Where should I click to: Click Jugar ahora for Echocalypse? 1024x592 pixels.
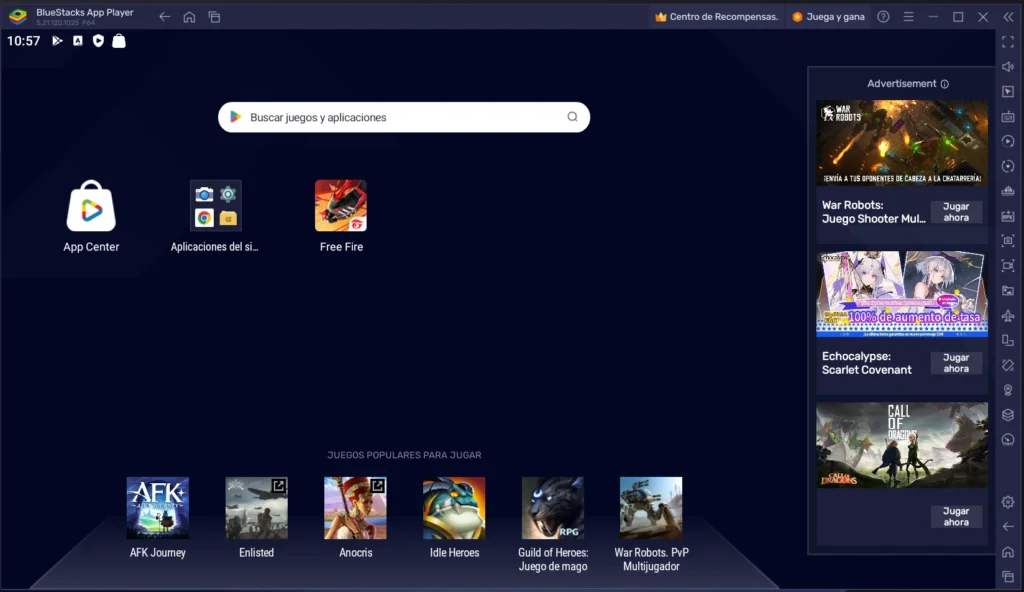[x=956, y=363]
